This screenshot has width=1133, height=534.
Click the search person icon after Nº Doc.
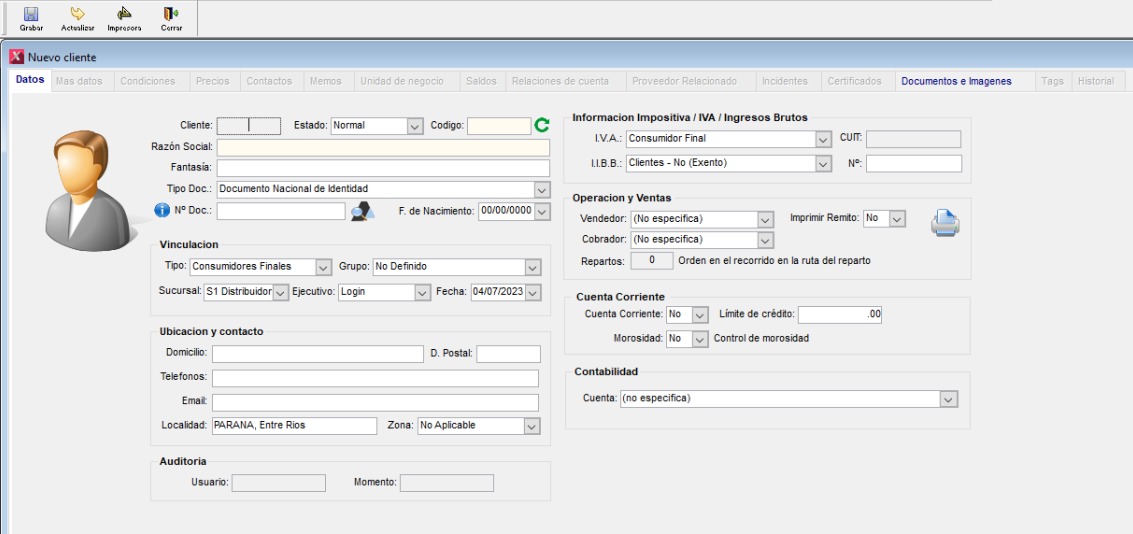(x=361, y=211)
